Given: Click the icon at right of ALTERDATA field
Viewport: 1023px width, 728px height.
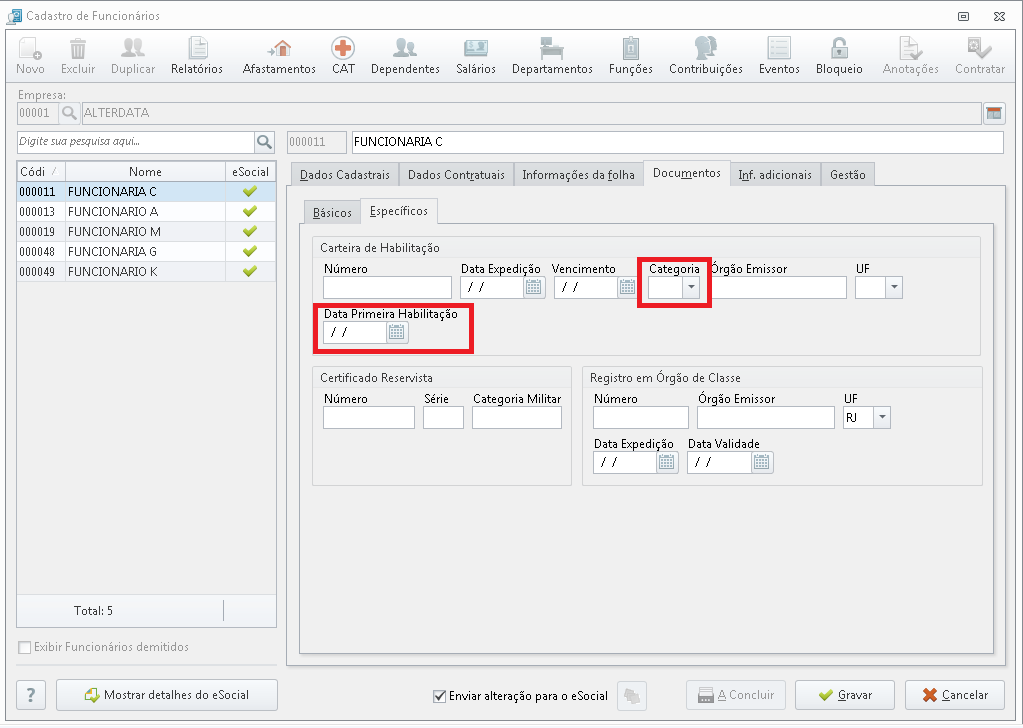Looking at the screenshot, I should 994,113.
